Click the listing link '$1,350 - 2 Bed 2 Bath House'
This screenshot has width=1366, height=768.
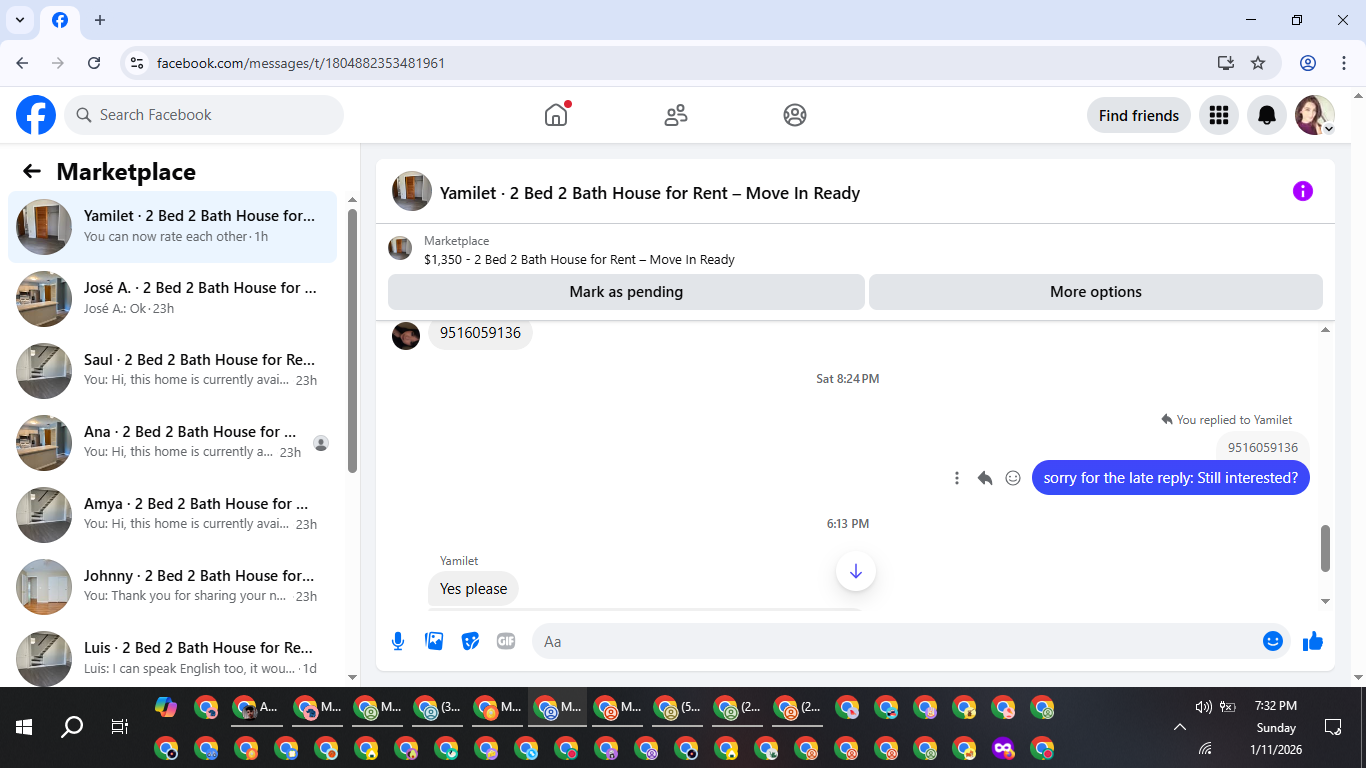pos(579,260)
